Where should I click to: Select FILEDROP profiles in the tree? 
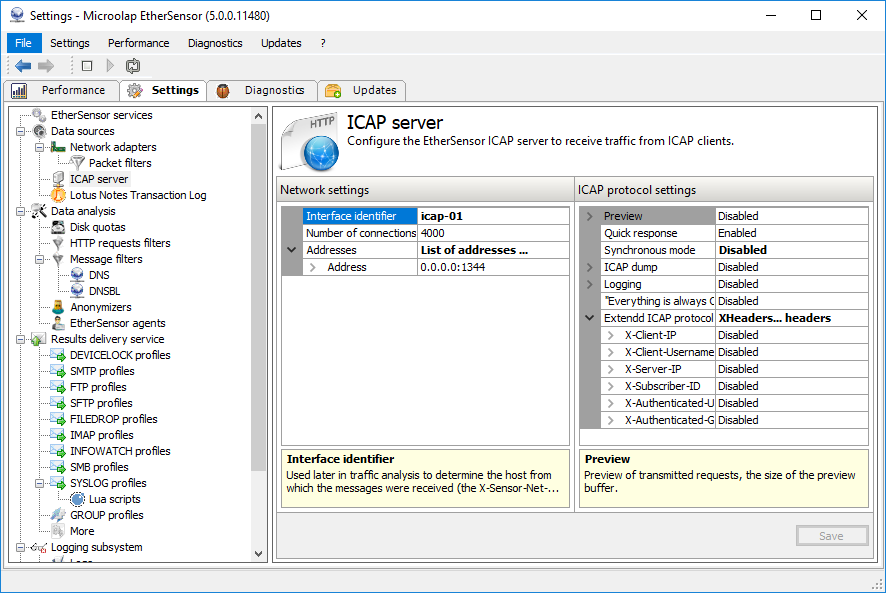coord(114,419)
